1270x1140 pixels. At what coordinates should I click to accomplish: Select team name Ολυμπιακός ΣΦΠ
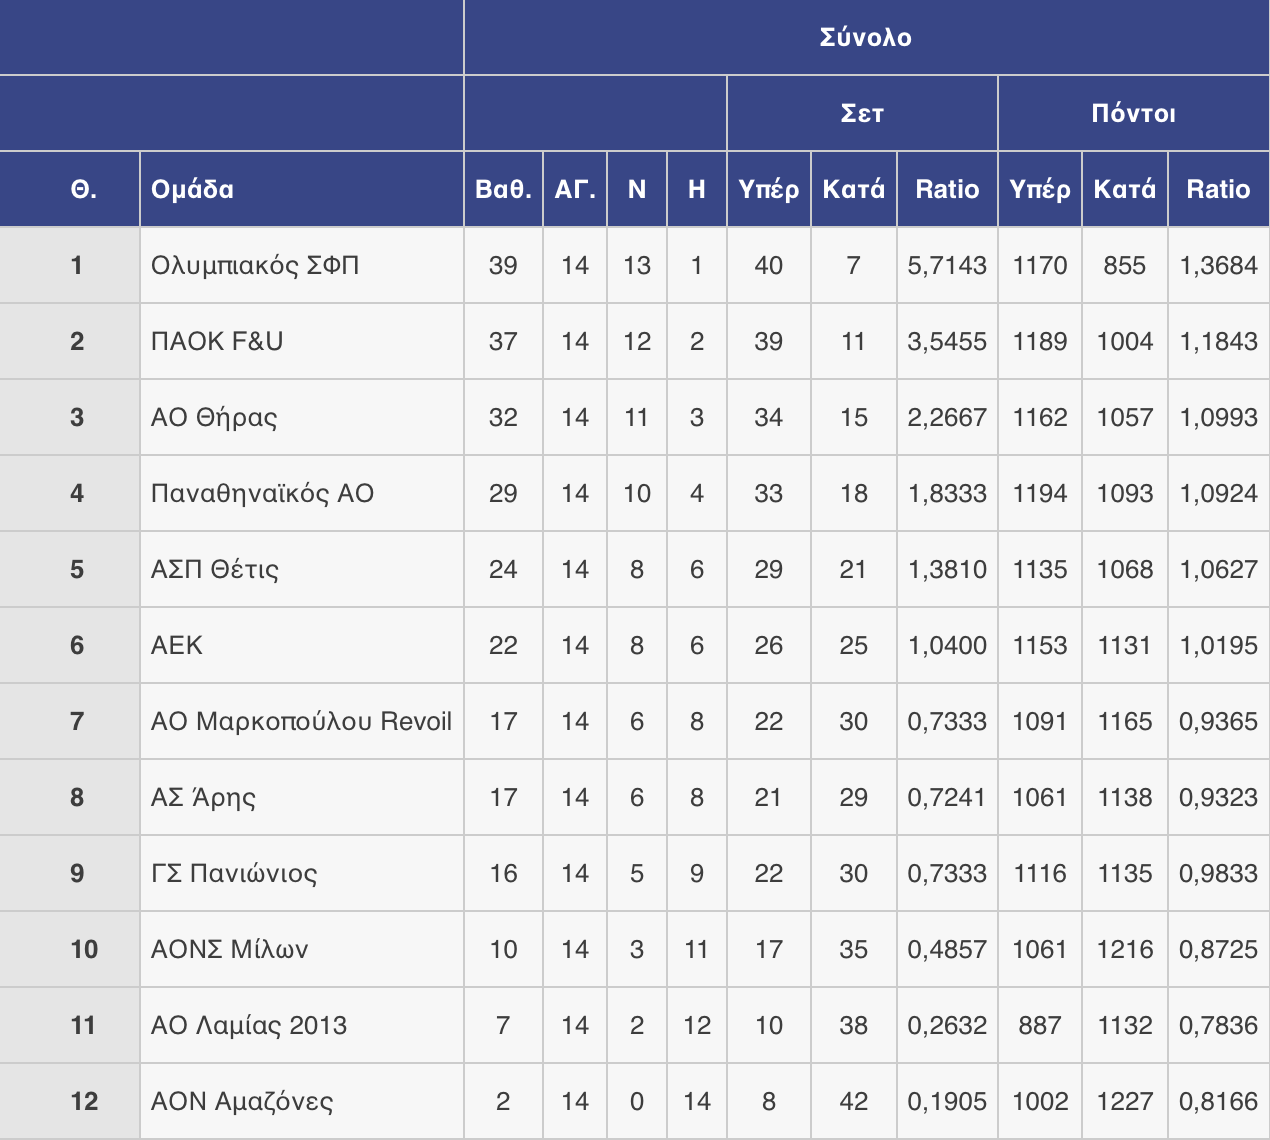tap(255, 265)
